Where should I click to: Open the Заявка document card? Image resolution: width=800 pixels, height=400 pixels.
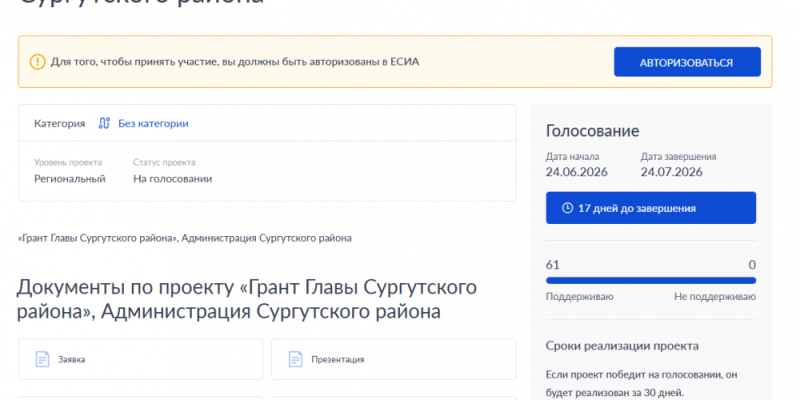coord(140,359)
